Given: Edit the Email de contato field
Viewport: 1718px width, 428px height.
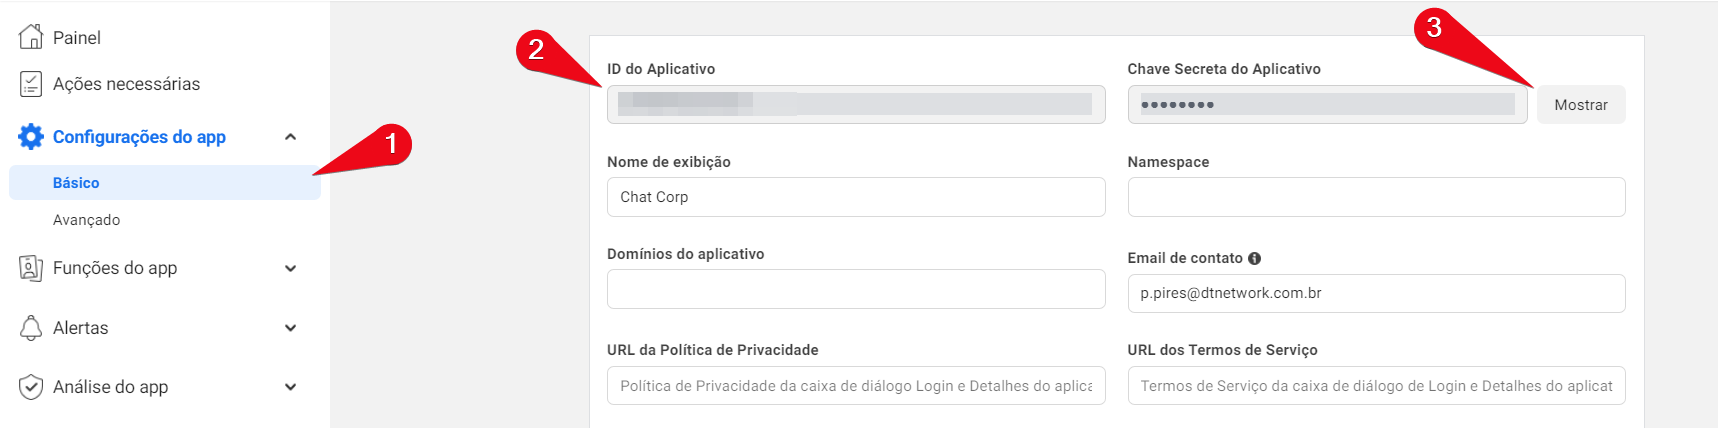Looking at the screenshot, I should [x=1376, y=293].
